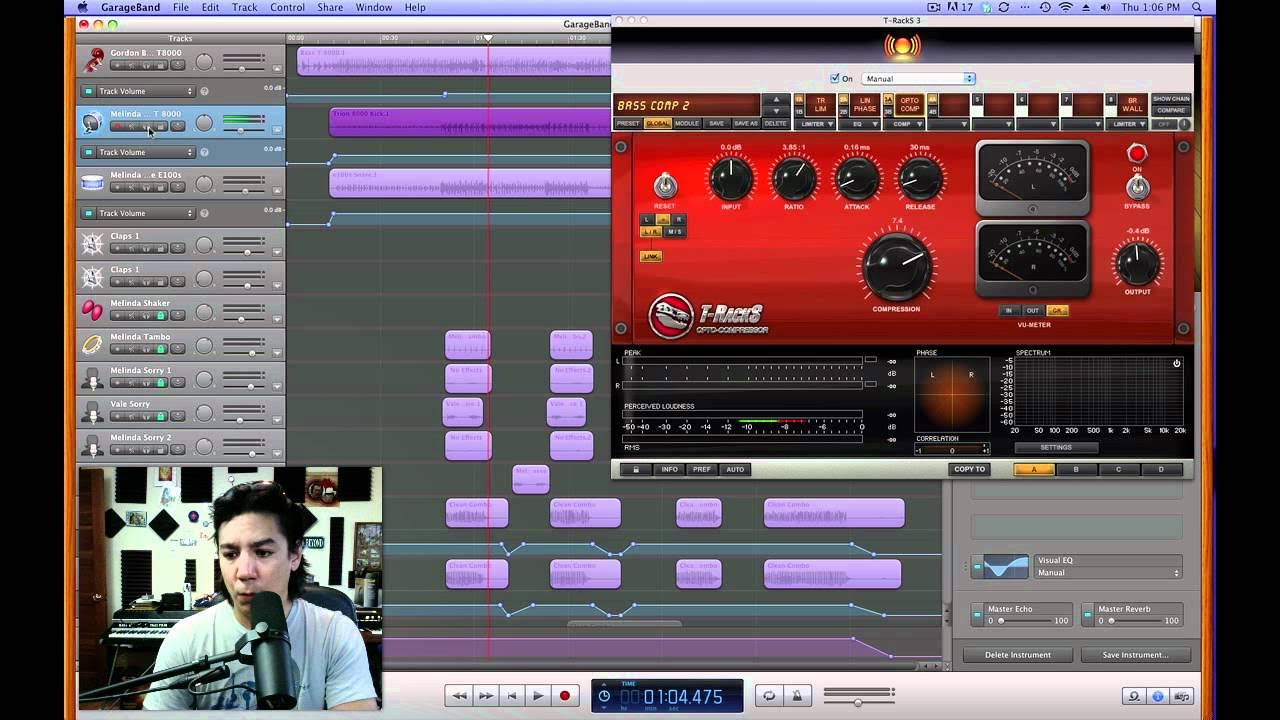
Task: Toggle the compressor Link button
Action: click(x=651, y=256)
